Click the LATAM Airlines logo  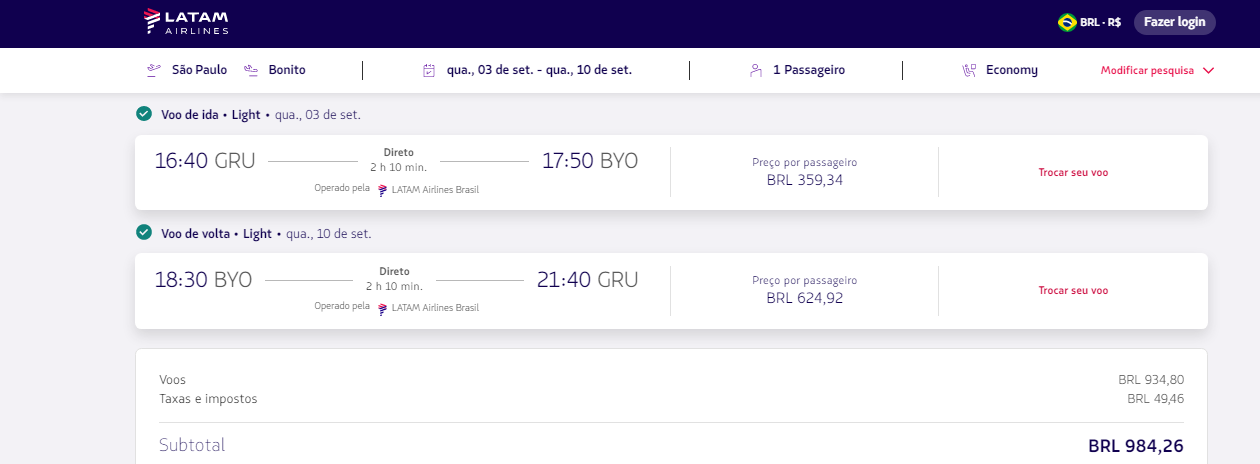click(186, 22)
